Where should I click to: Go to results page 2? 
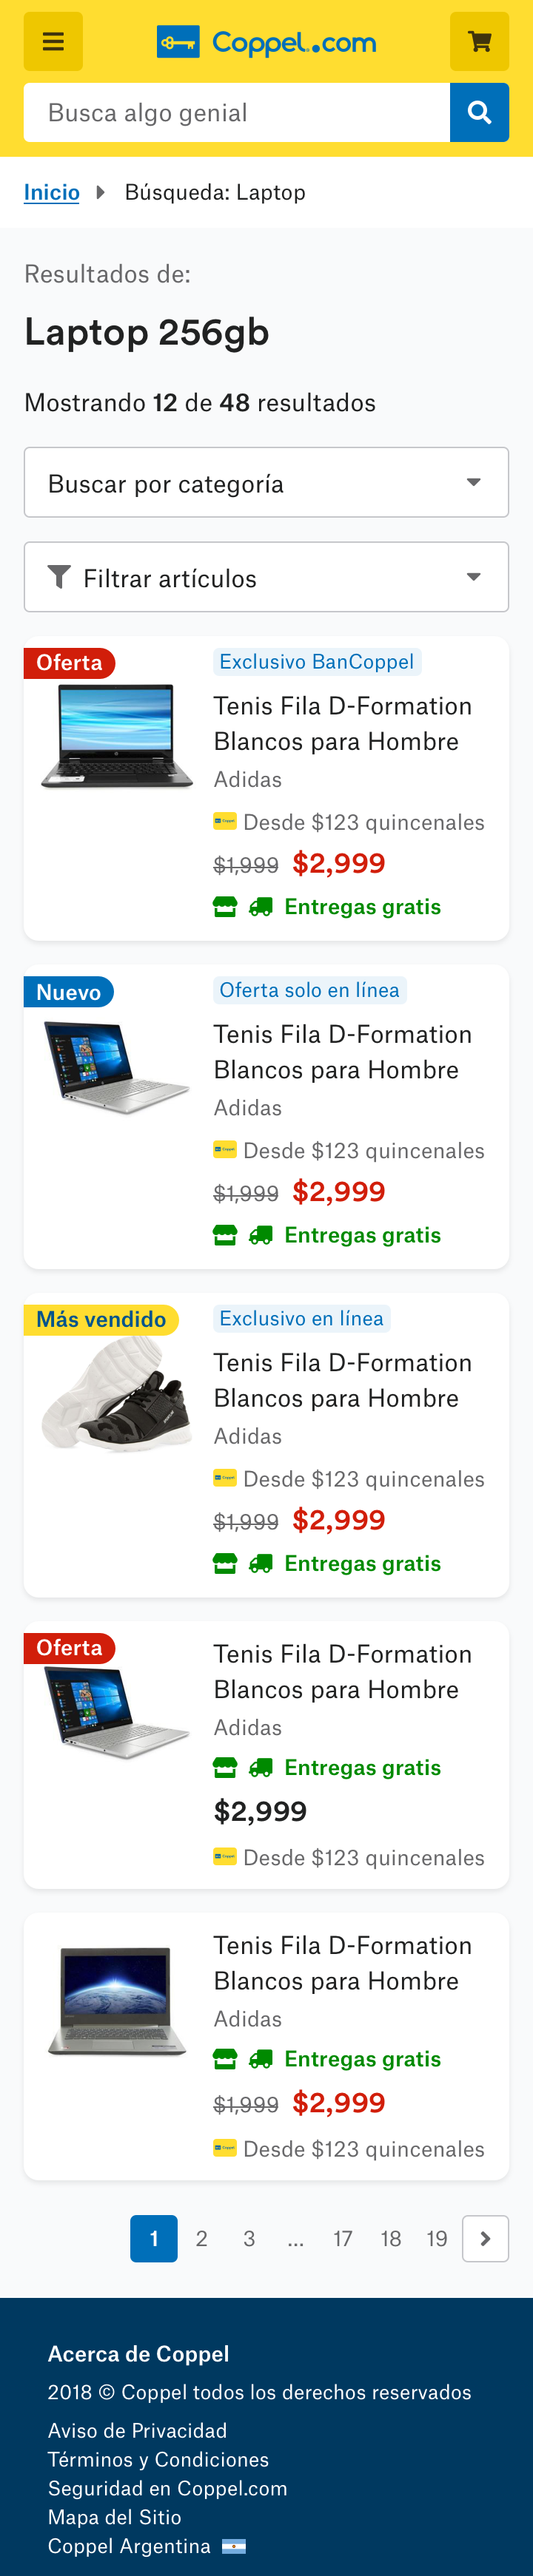(x=202, y=2238)
